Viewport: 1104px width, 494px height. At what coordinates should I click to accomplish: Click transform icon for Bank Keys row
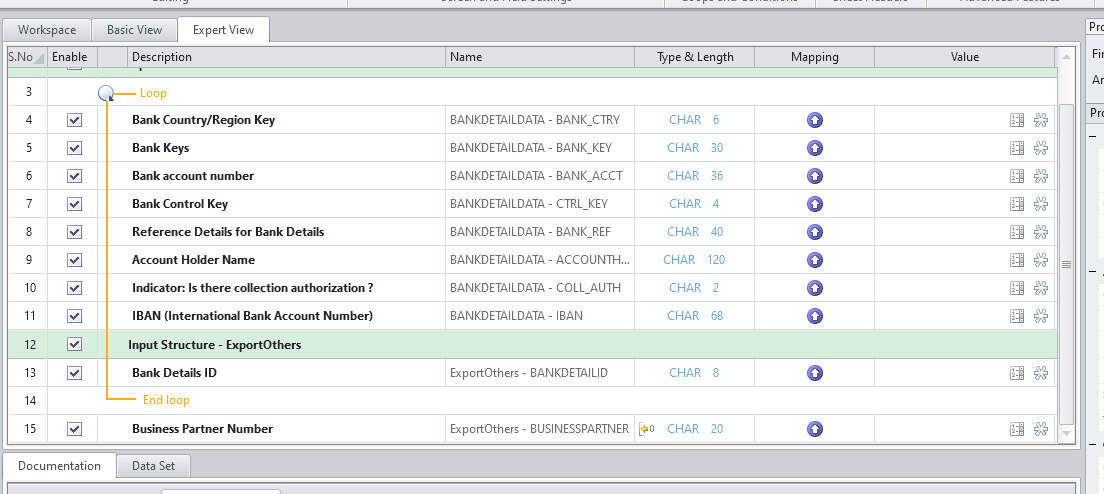[x=1041, y=148]
